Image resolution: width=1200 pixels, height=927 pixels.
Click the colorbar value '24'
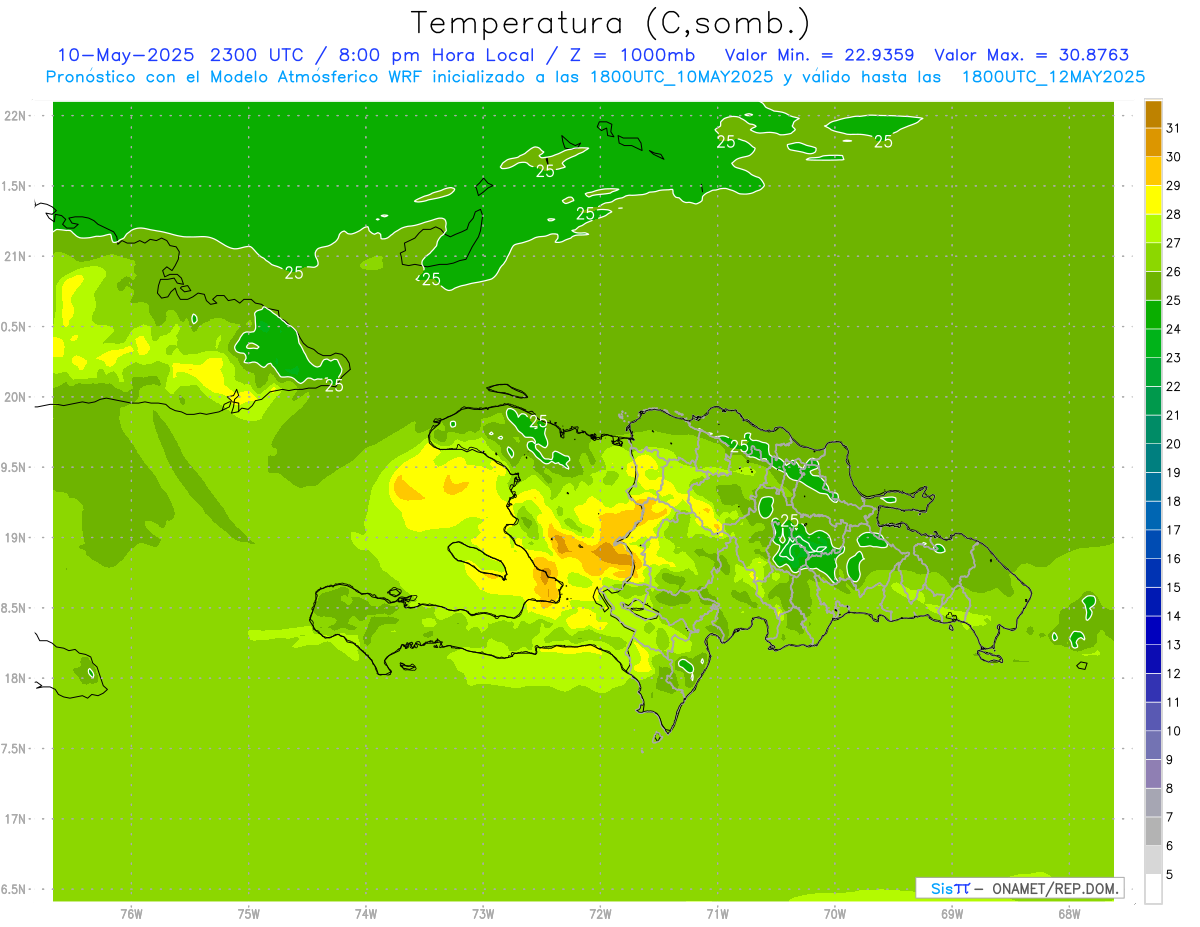tap(1173, 329)
